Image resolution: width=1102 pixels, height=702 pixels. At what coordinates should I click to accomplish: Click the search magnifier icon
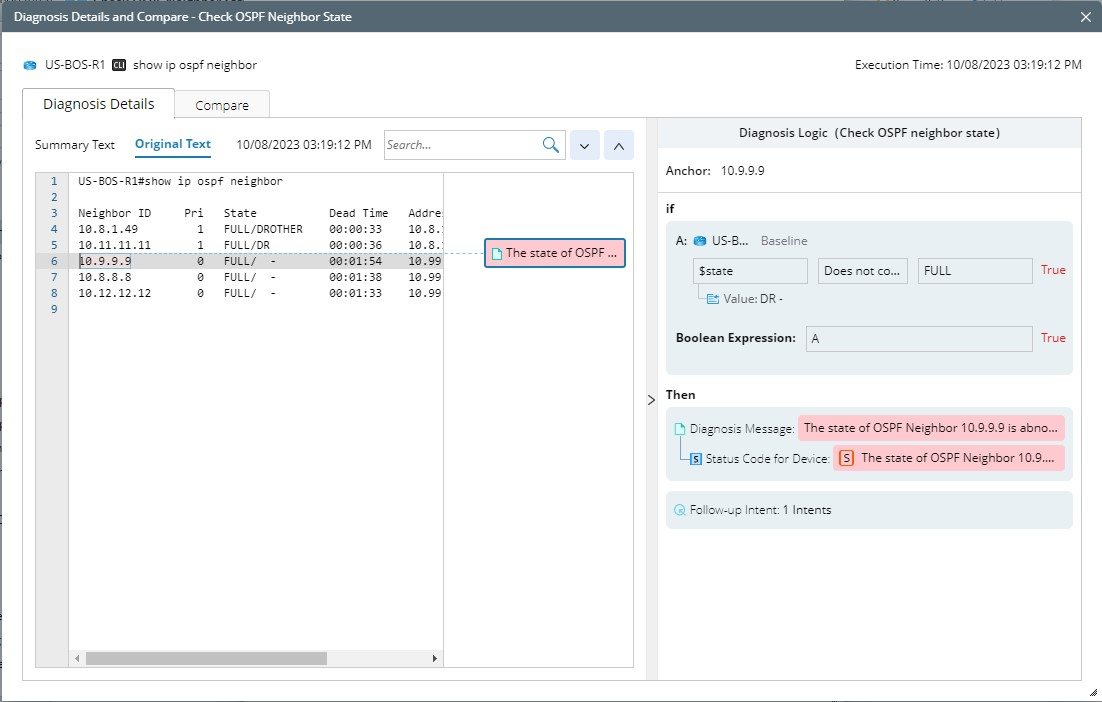(x=550, y=145)
